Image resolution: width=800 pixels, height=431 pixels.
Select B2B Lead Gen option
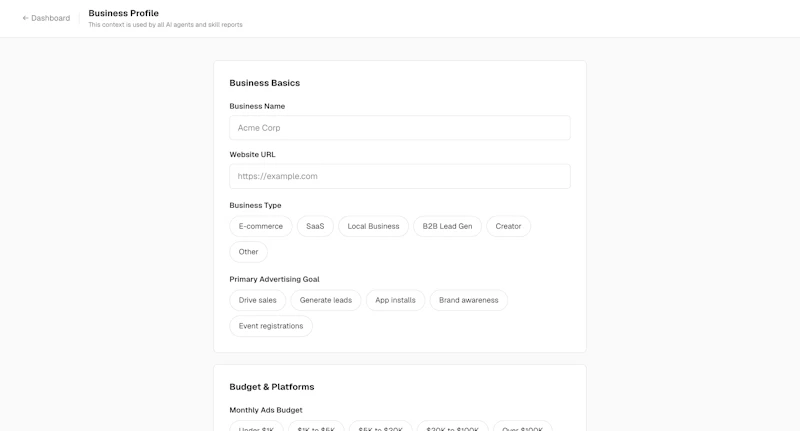coord(447,226)
